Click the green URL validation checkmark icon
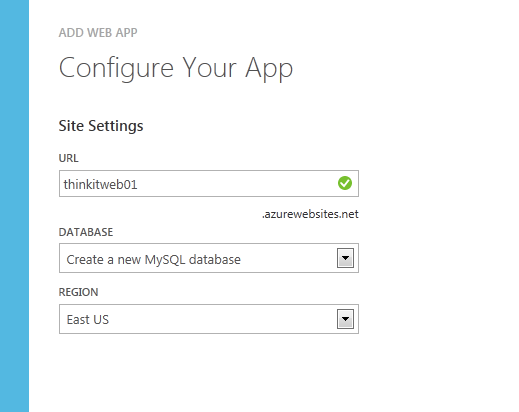The height and width of the screenshot is (412, 519). pos(345,183)
